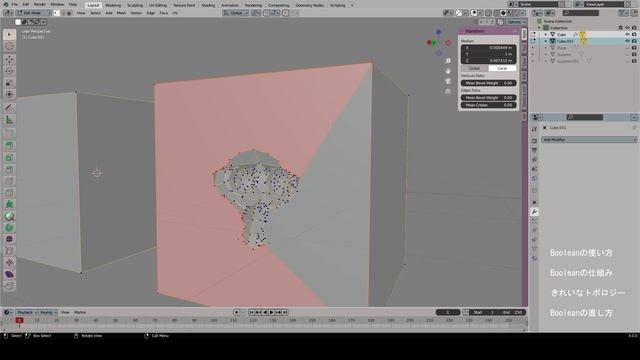
Task: Open the Edit Mode dropdown
Action: [x=34, y=13]
